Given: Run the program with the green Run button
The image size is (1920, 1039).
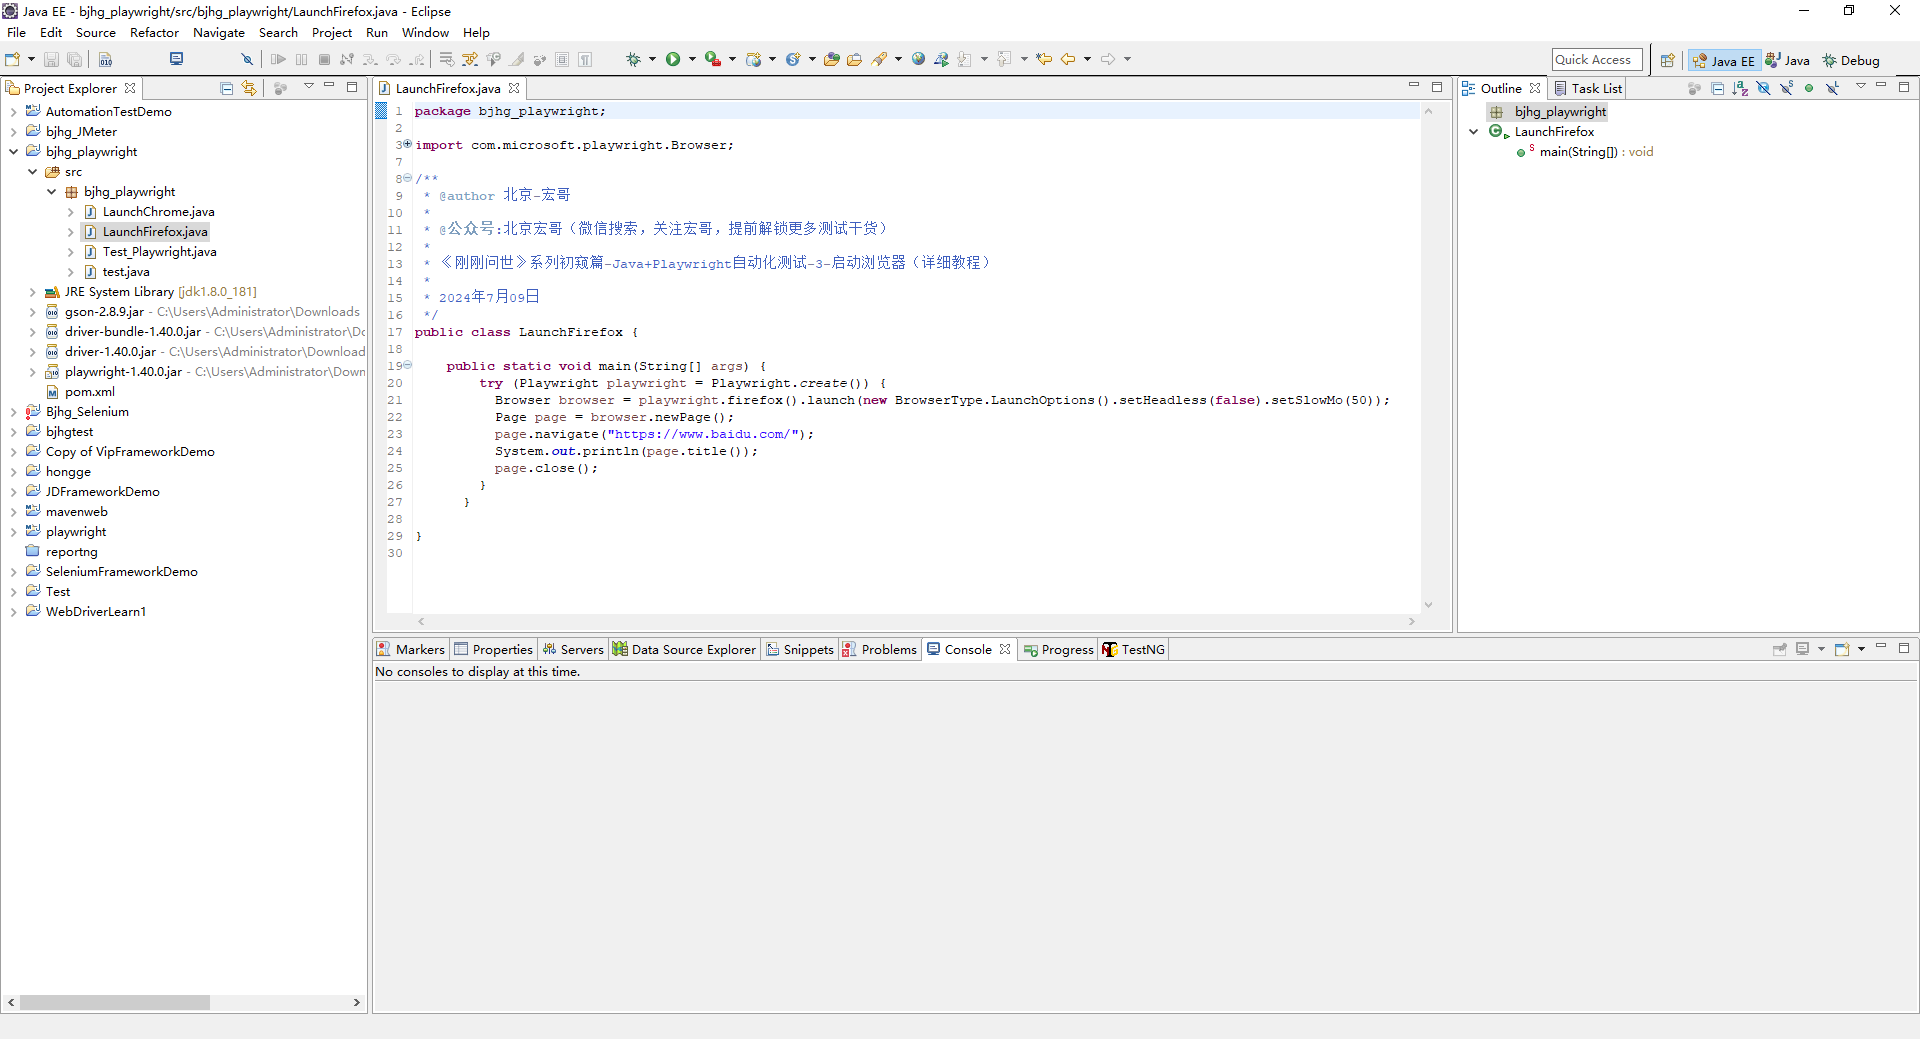Looking at the screenshot, I should [x=673, y=60].
